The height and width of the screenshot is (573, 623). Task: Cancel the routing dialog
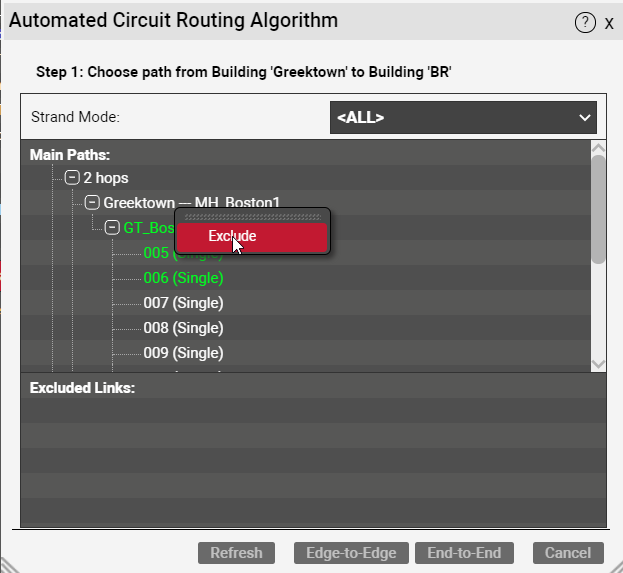point(568,553)
